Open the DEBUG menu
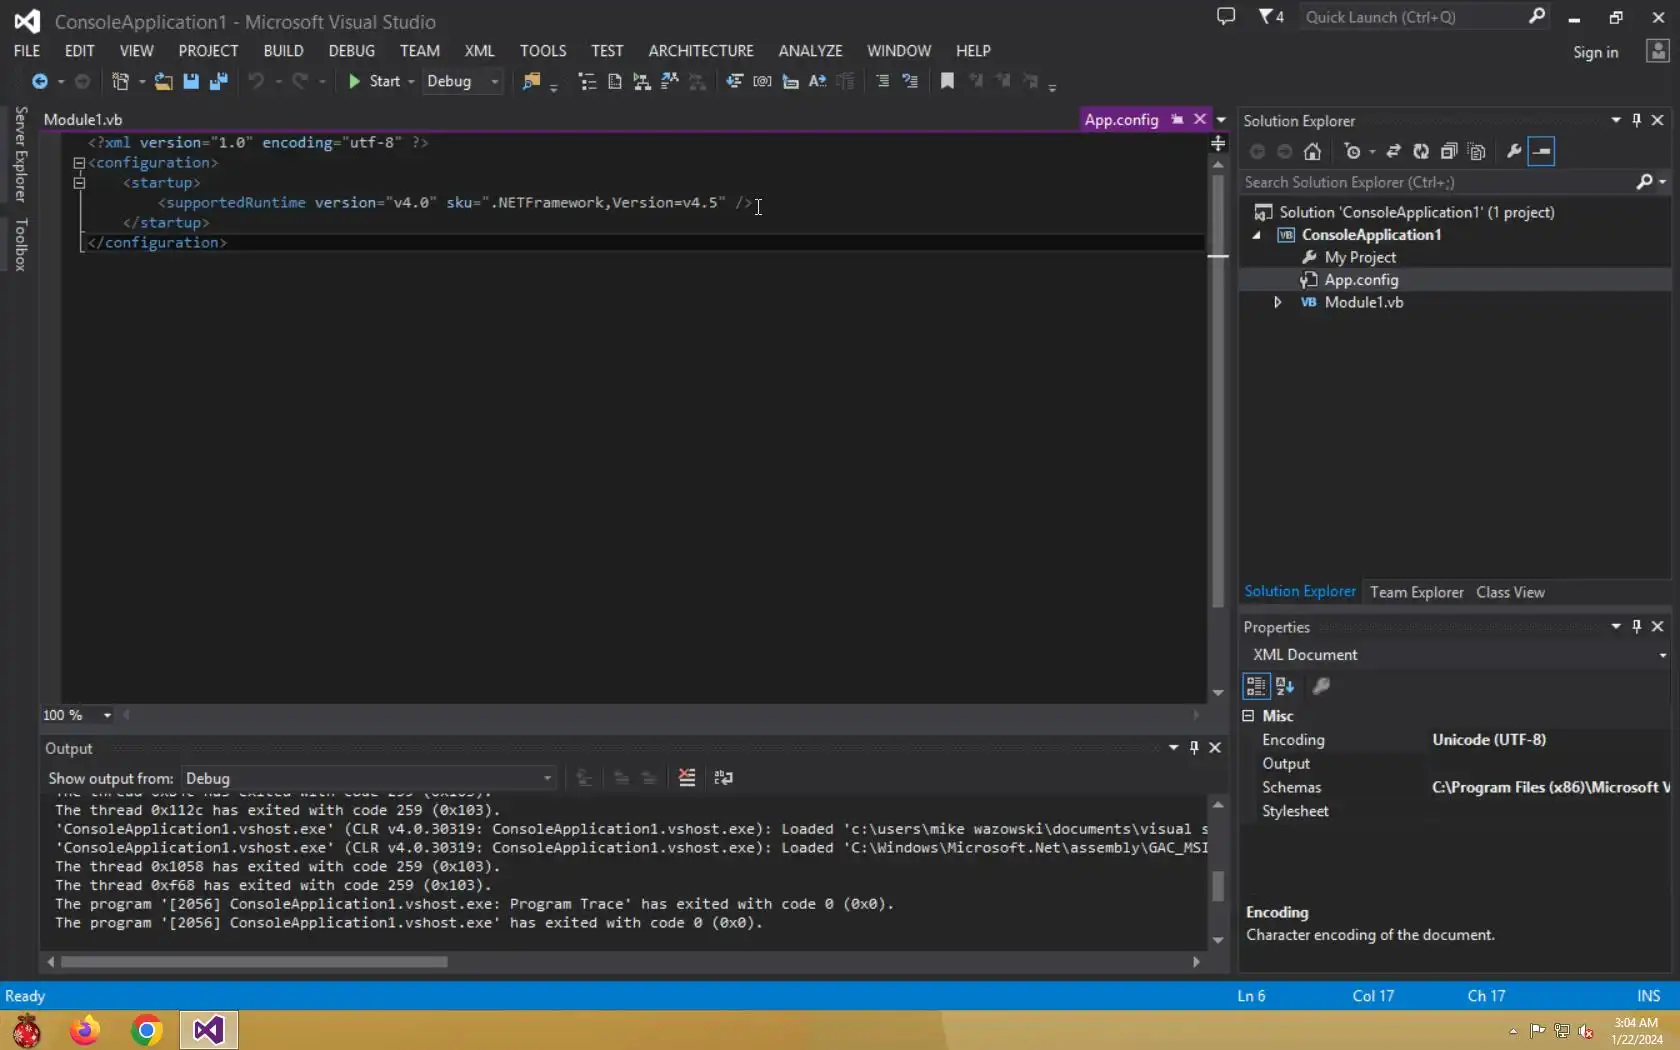The width and height of the screenshot is (1680, 1050). 352,51
